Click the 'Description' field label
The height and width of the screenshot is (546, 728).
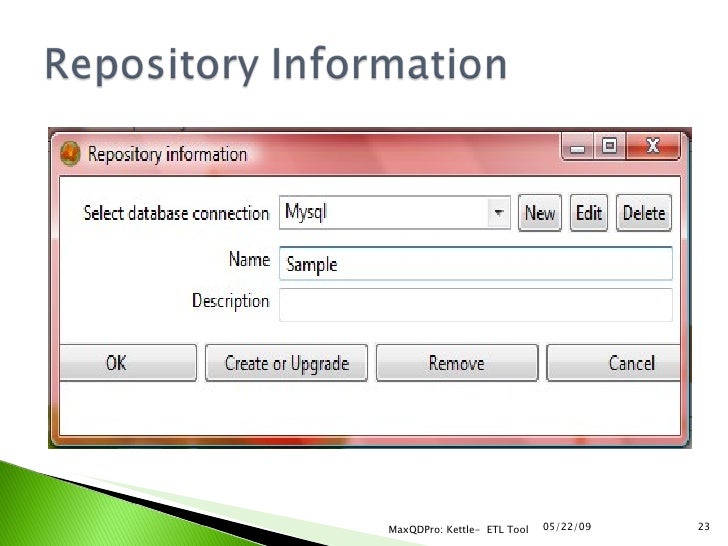coord(231,301)
